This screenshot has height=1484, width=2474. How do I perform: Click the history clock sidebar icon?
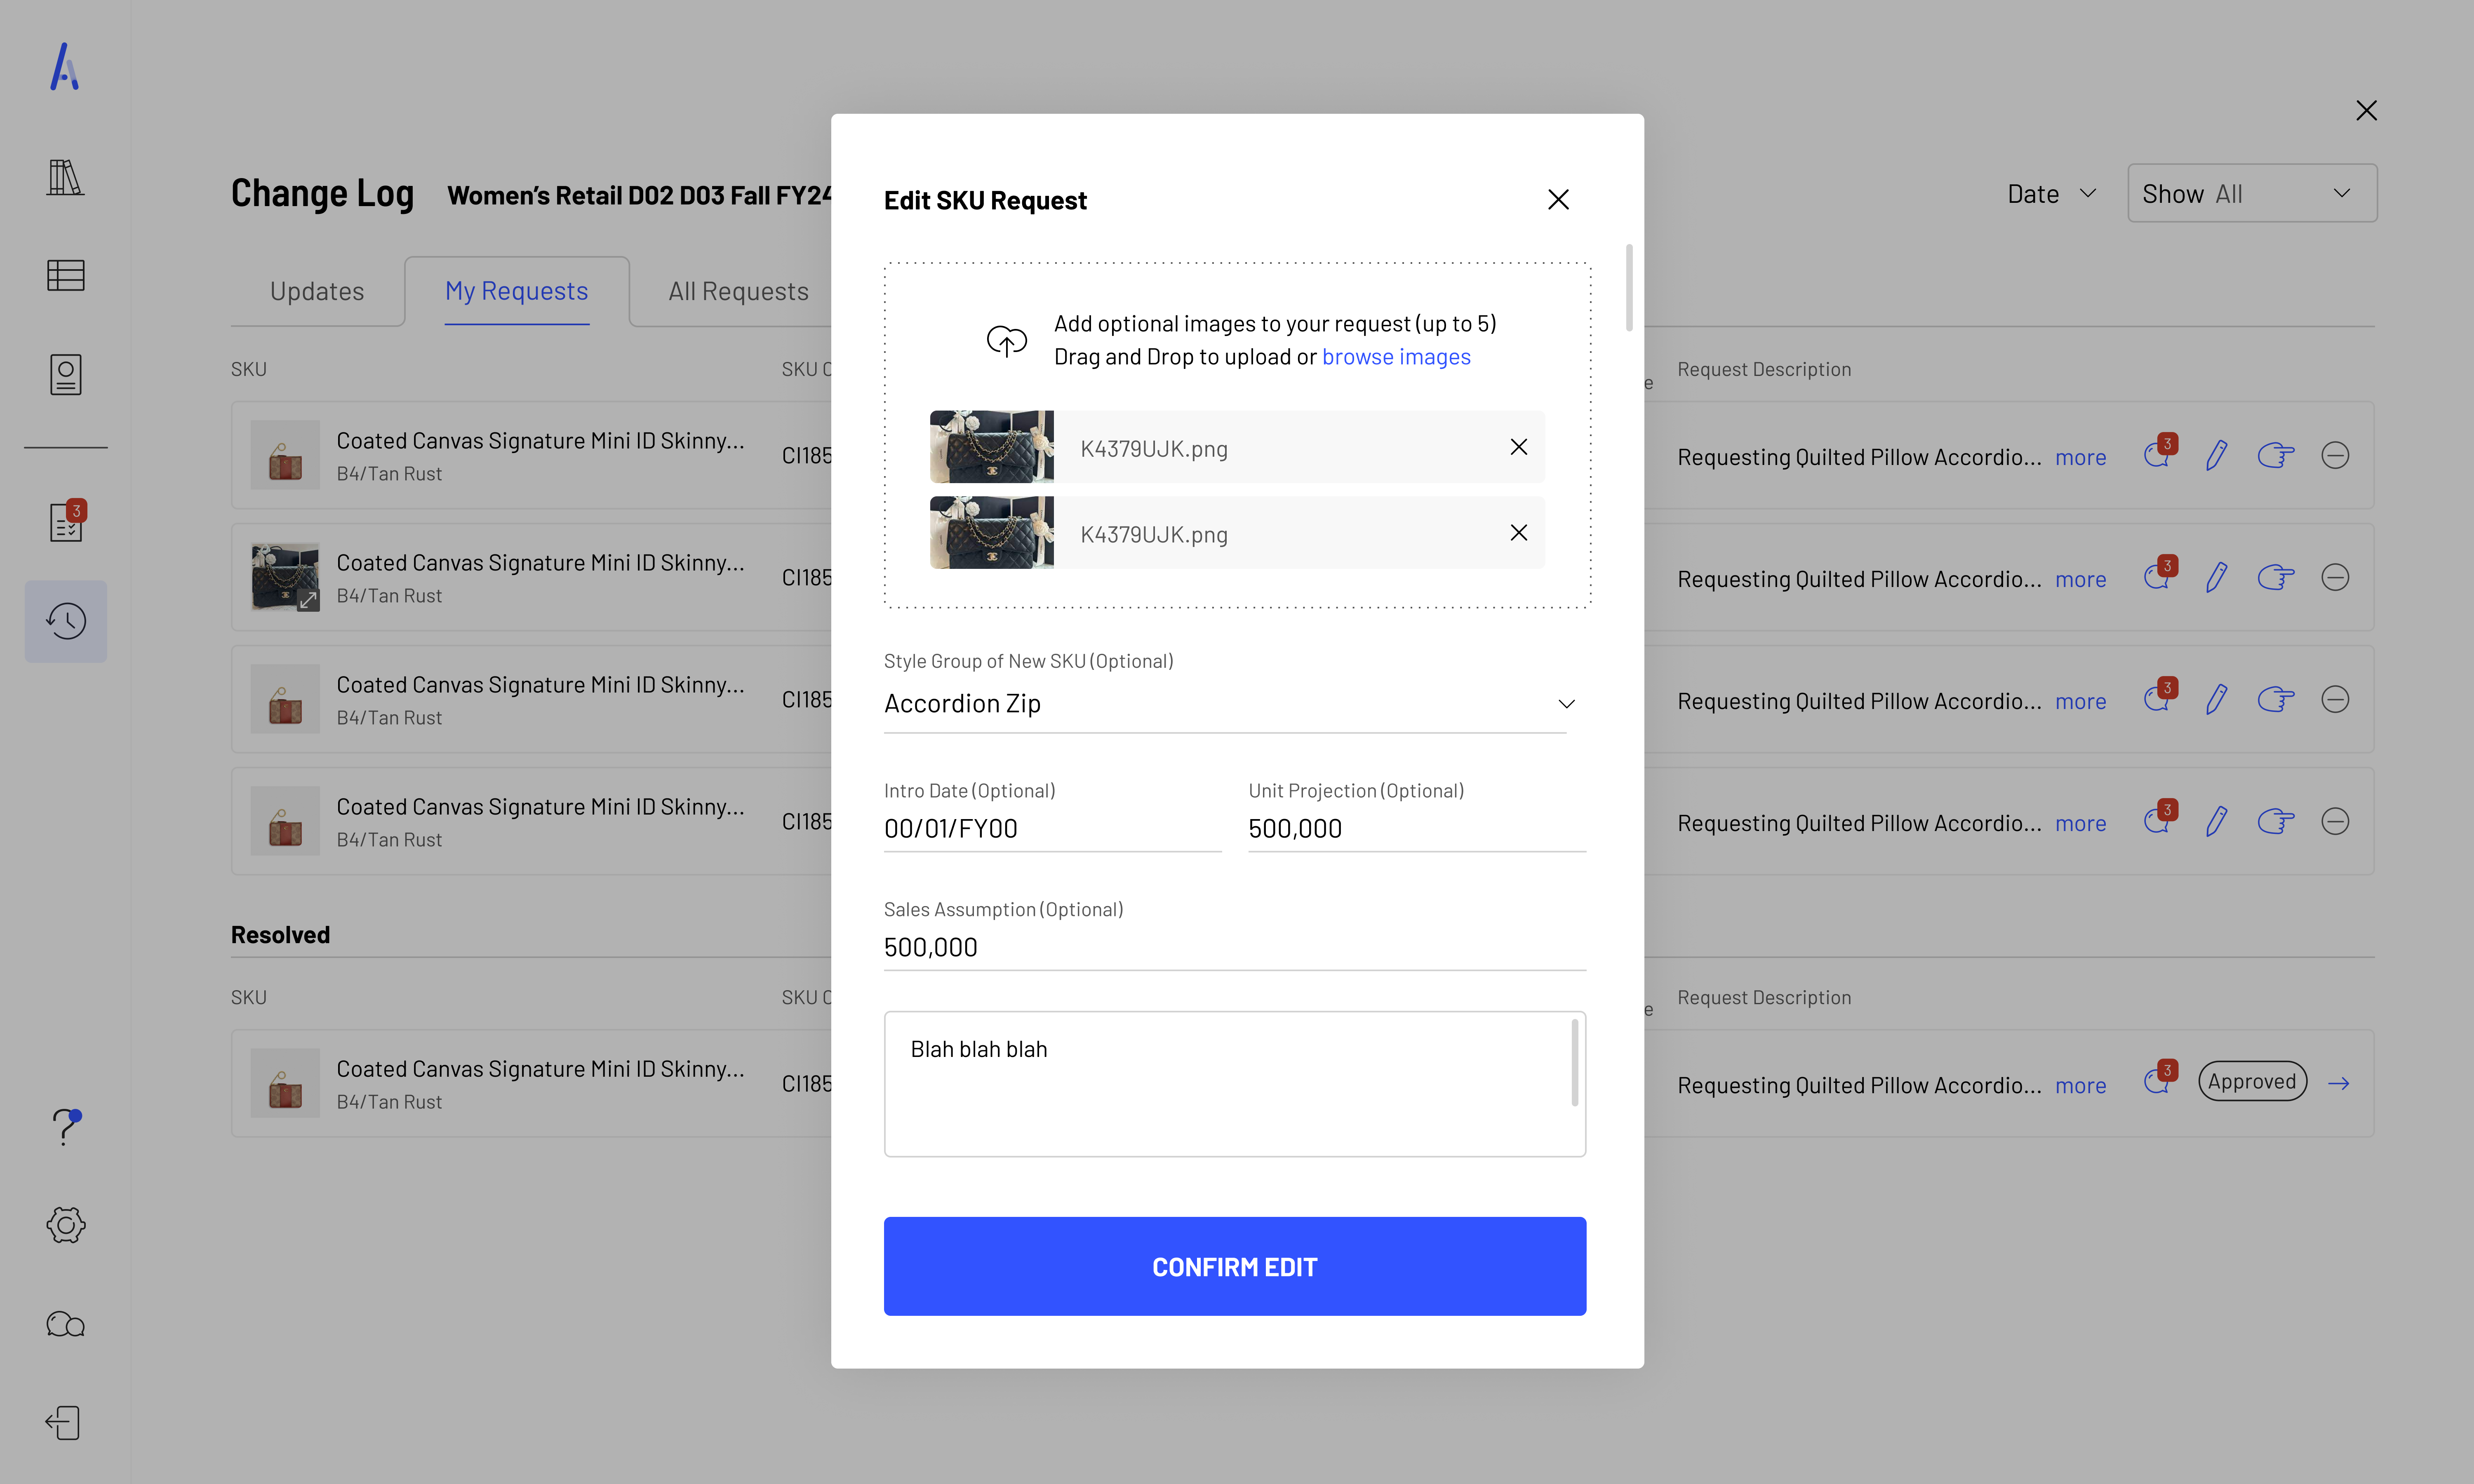(x=65, y=621)
